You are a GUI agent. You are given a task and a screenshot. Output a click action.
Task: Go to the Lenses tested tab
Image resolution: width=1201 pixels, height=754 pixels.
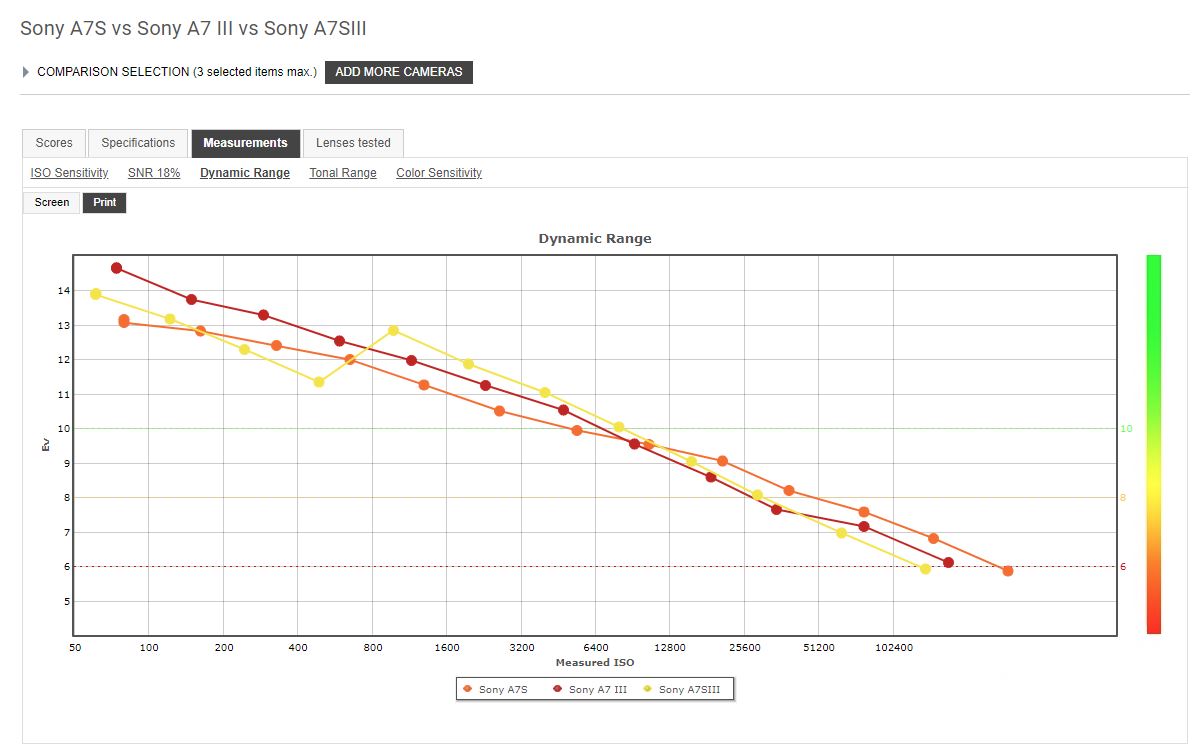(x=353, y=143)
